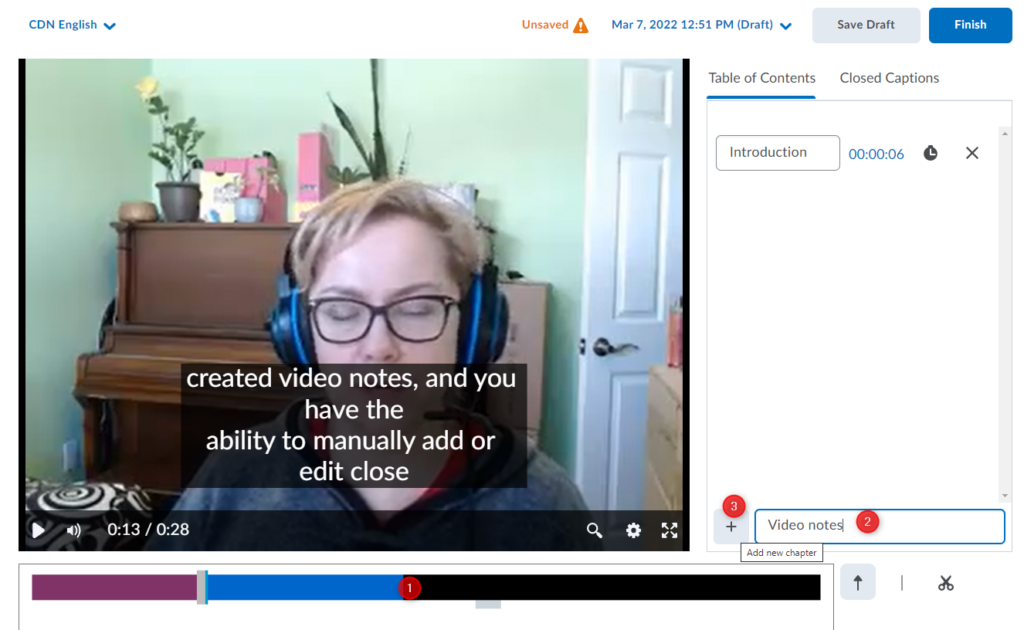
Task: Switch to the Closed Captions tab
Action: pyautogui.click(x=889, y=78)
